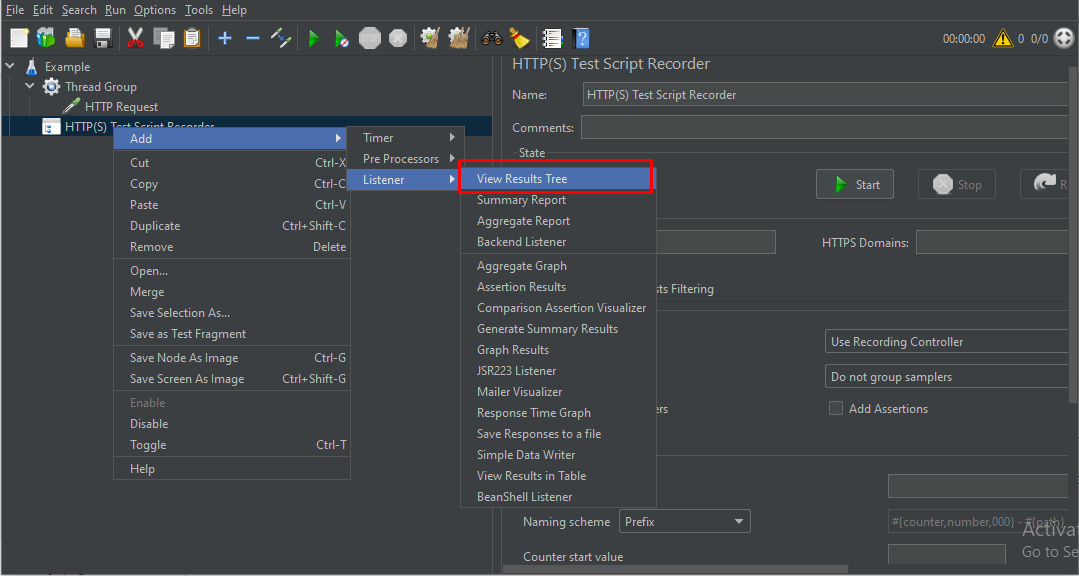Click the Counter start value field
This screenshot has height=576, width=1079.
tap(947, 555)
